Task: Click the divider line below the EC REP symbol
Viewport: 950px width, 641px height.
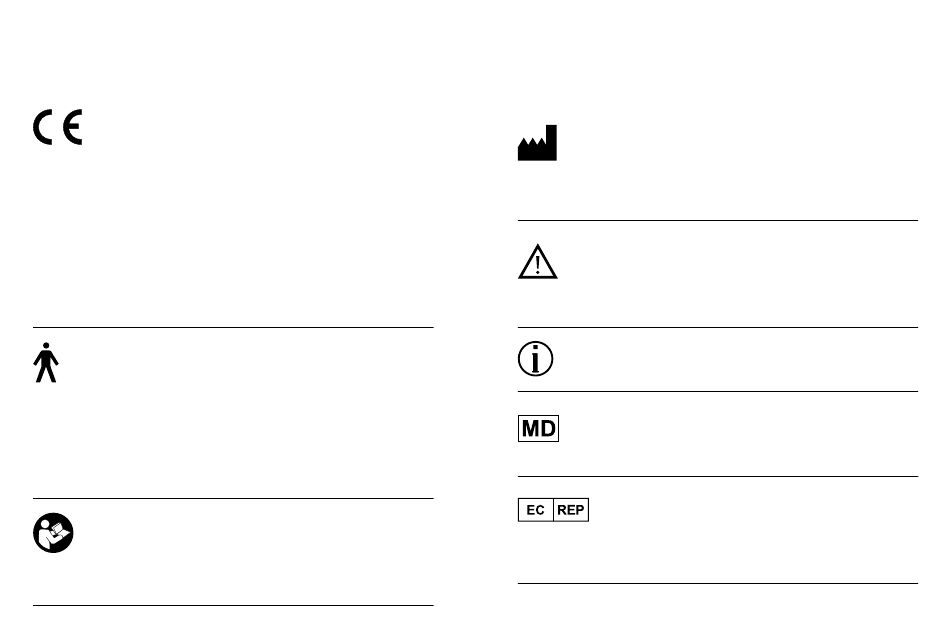Action: coord(718,583)
